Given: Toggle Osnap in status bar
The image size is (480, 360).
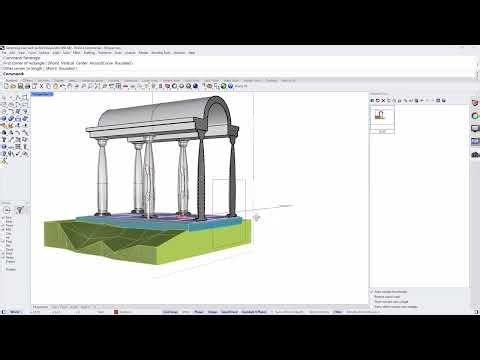Looking at the screenshot, I should [x=213, y=312].
